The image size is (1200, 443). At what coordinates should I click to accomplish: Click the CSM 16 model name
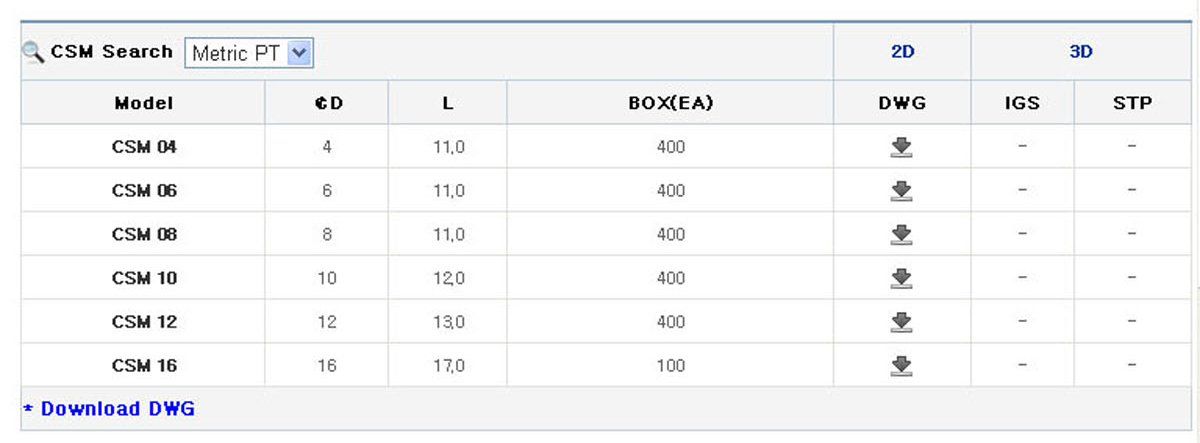point(144,366)
